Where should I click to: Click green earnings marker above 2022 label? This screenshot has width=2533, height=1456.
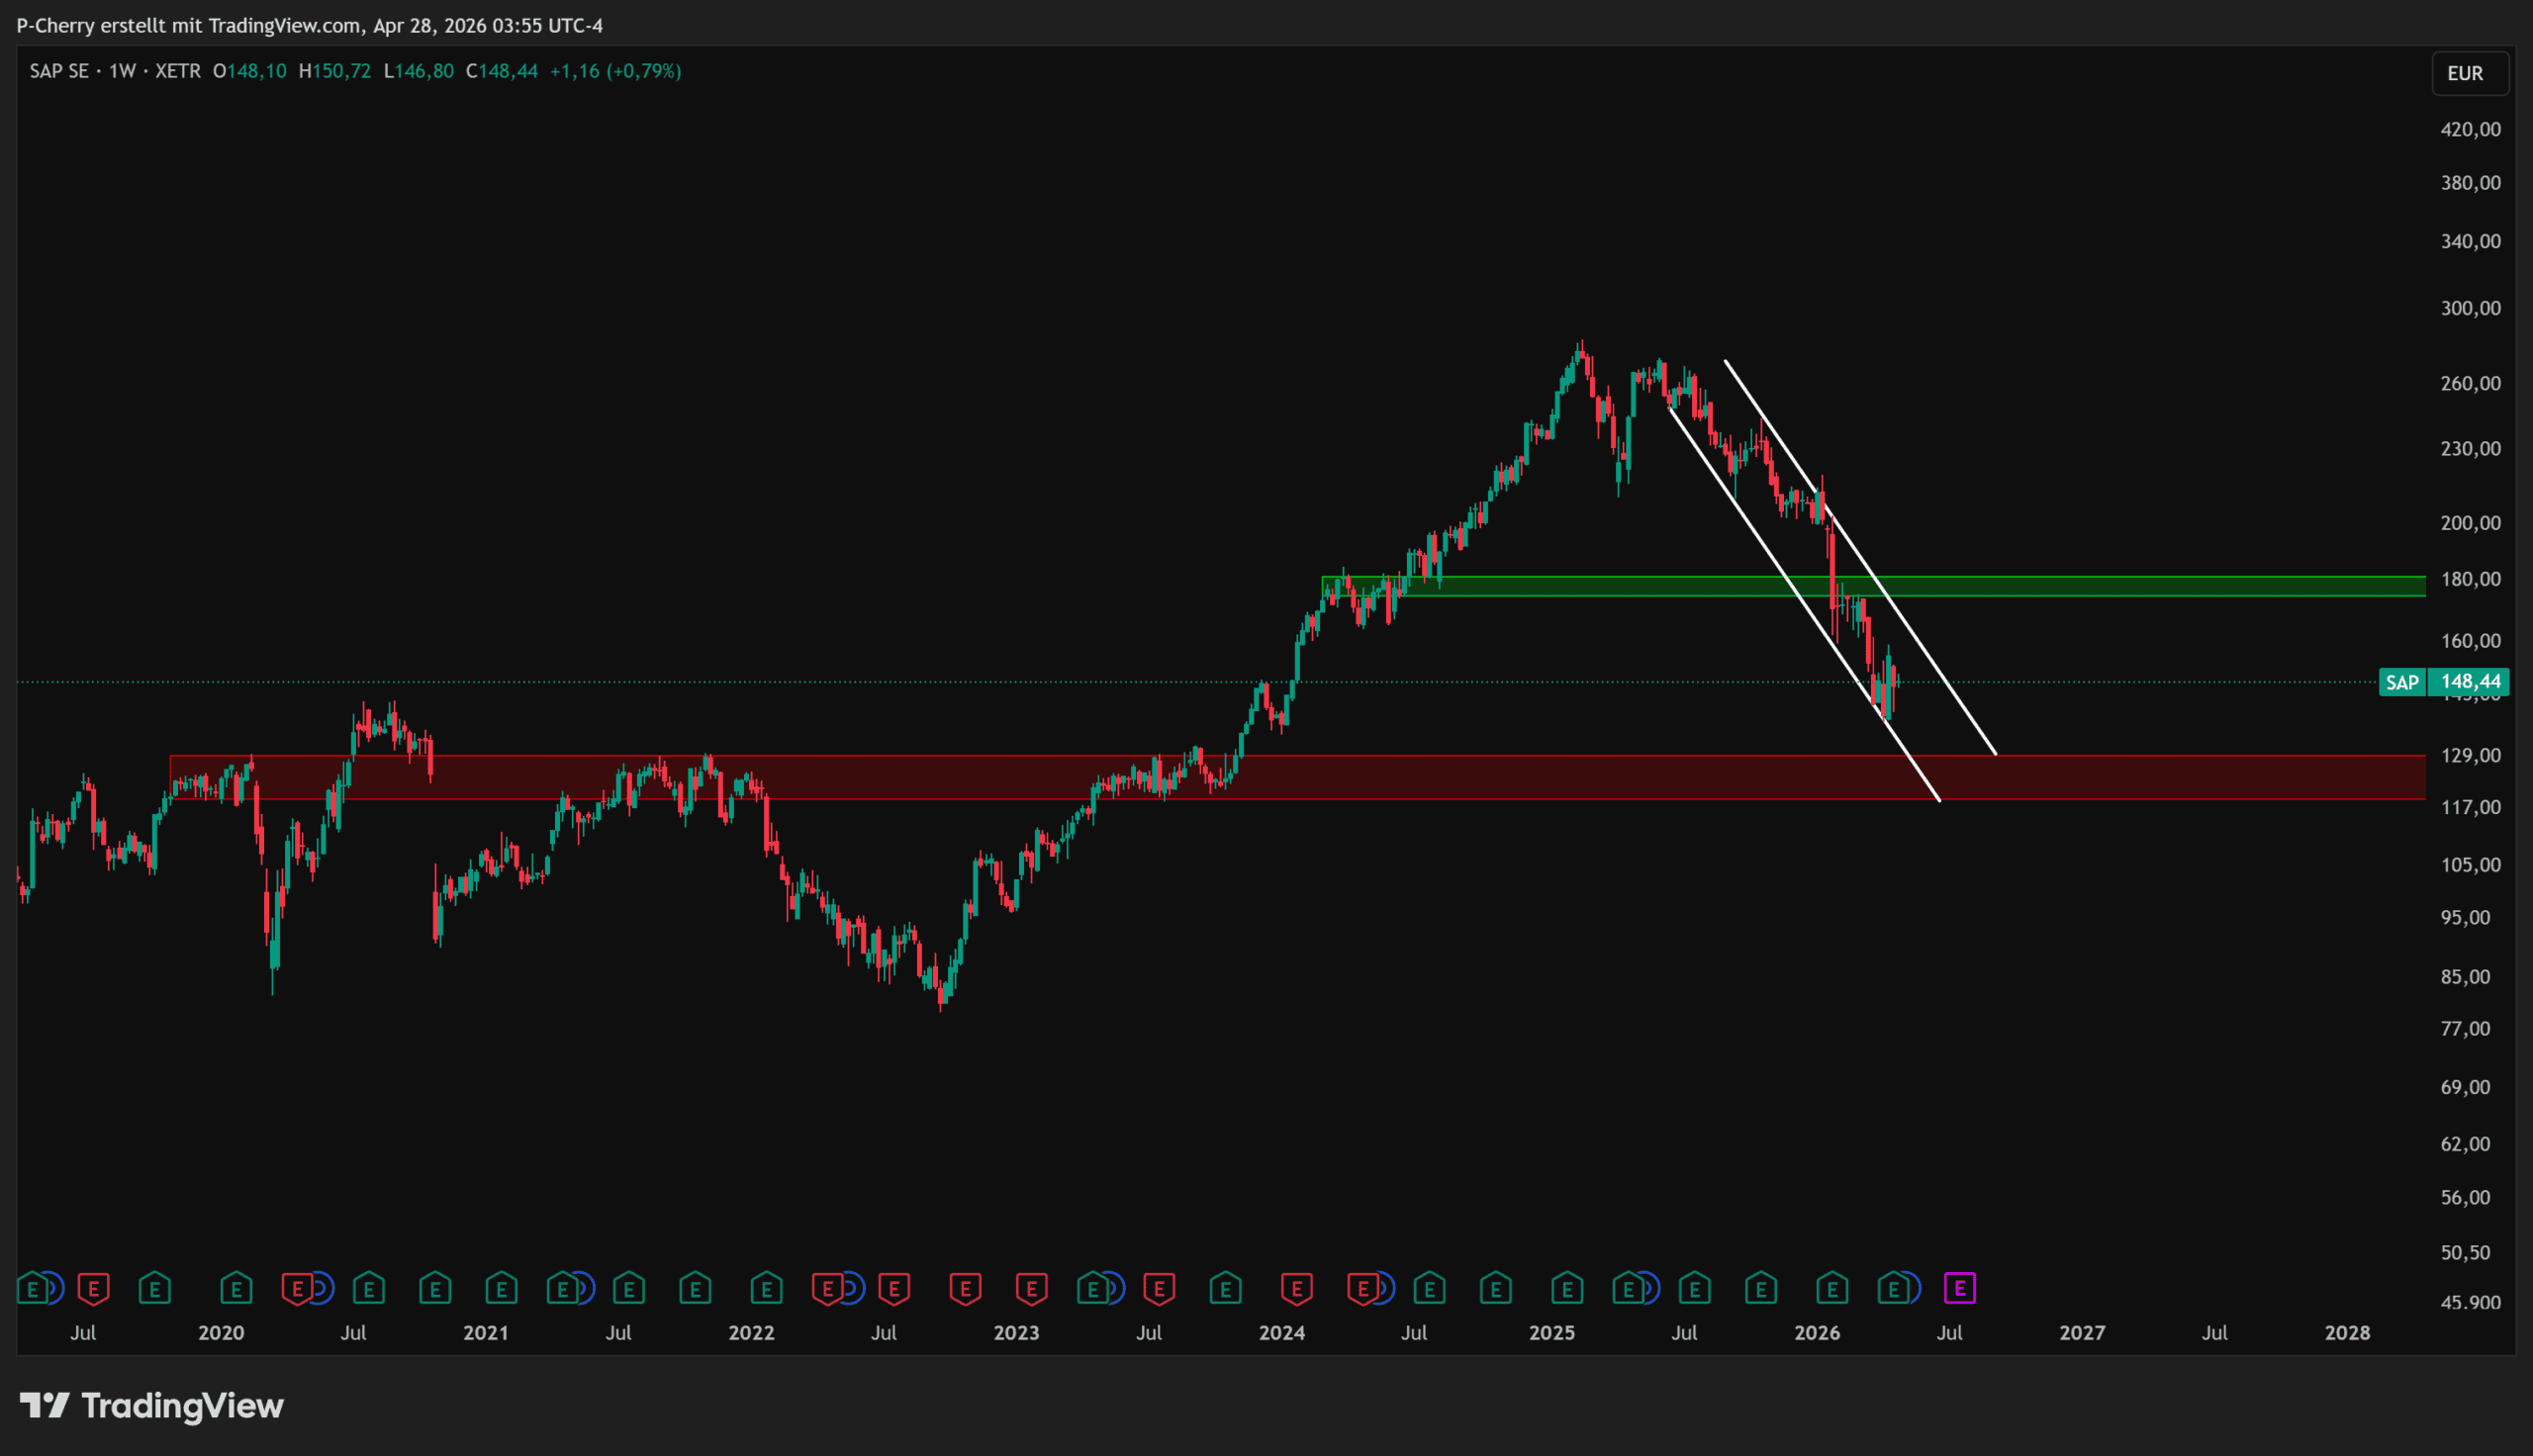766,1288
